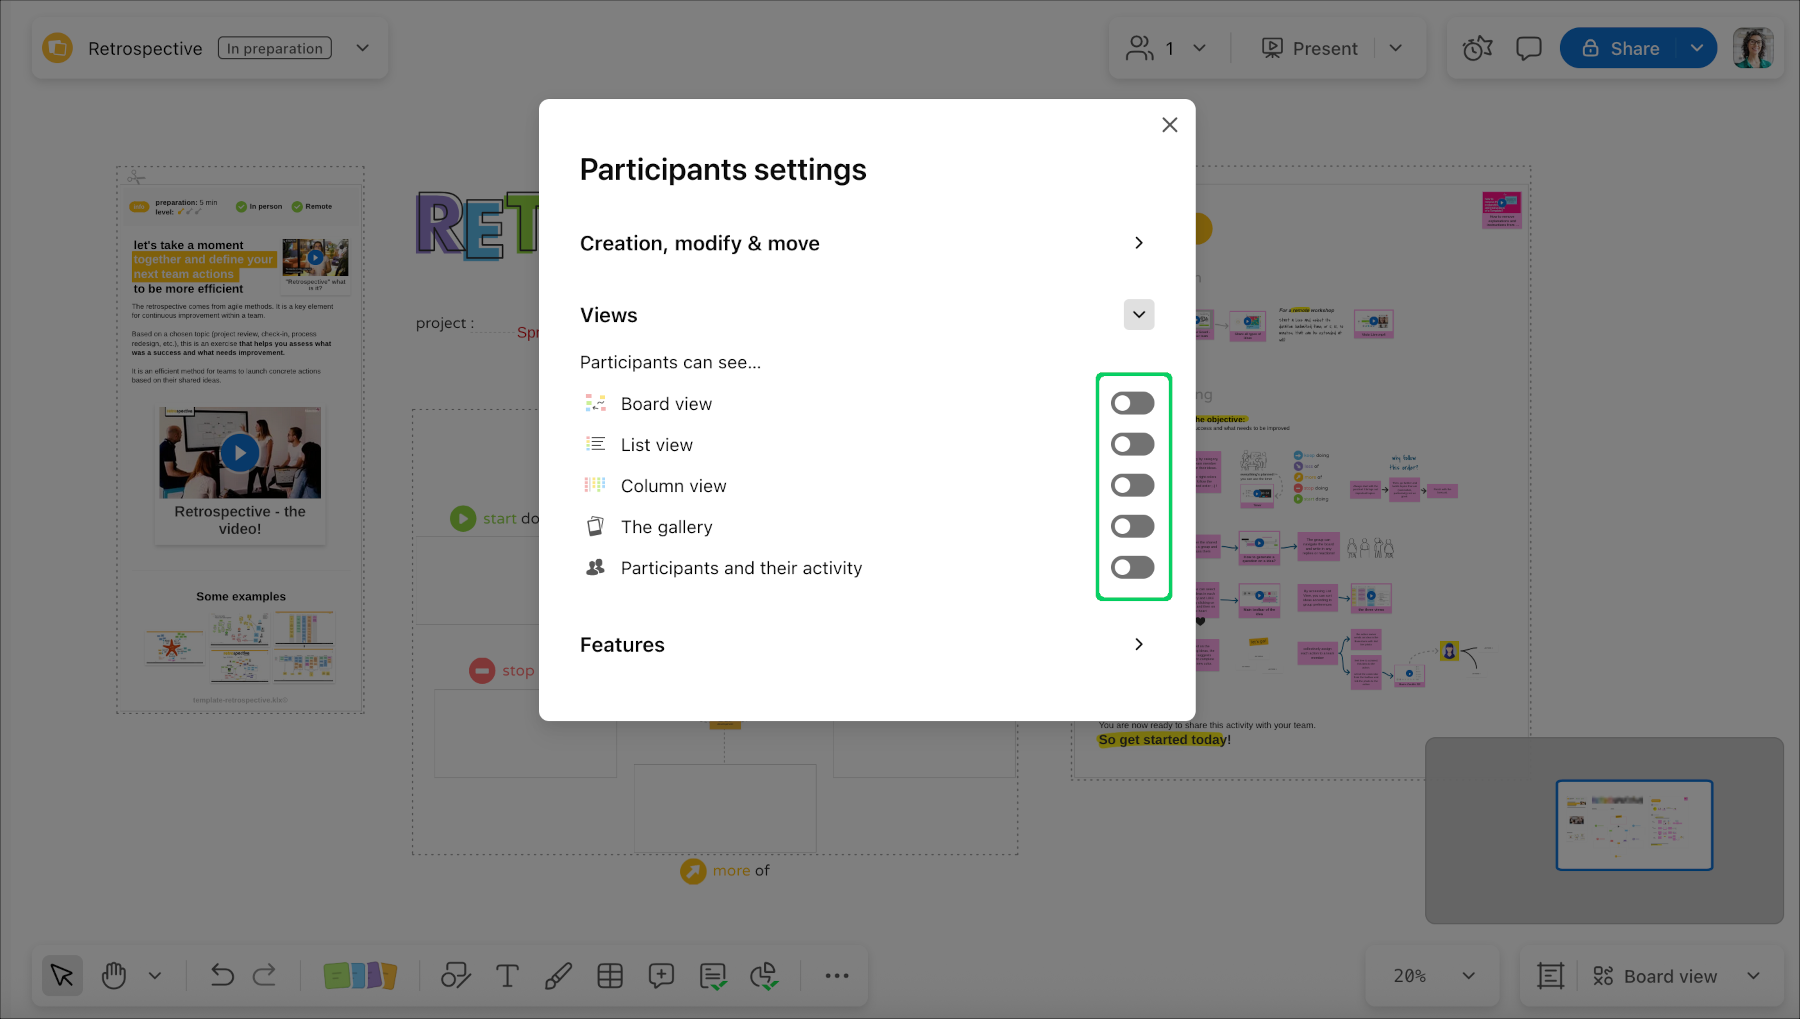Turn on The gallery toggle
Screen dimensions: 1800x1019
pyautogui.click(x=1132, y=526)
